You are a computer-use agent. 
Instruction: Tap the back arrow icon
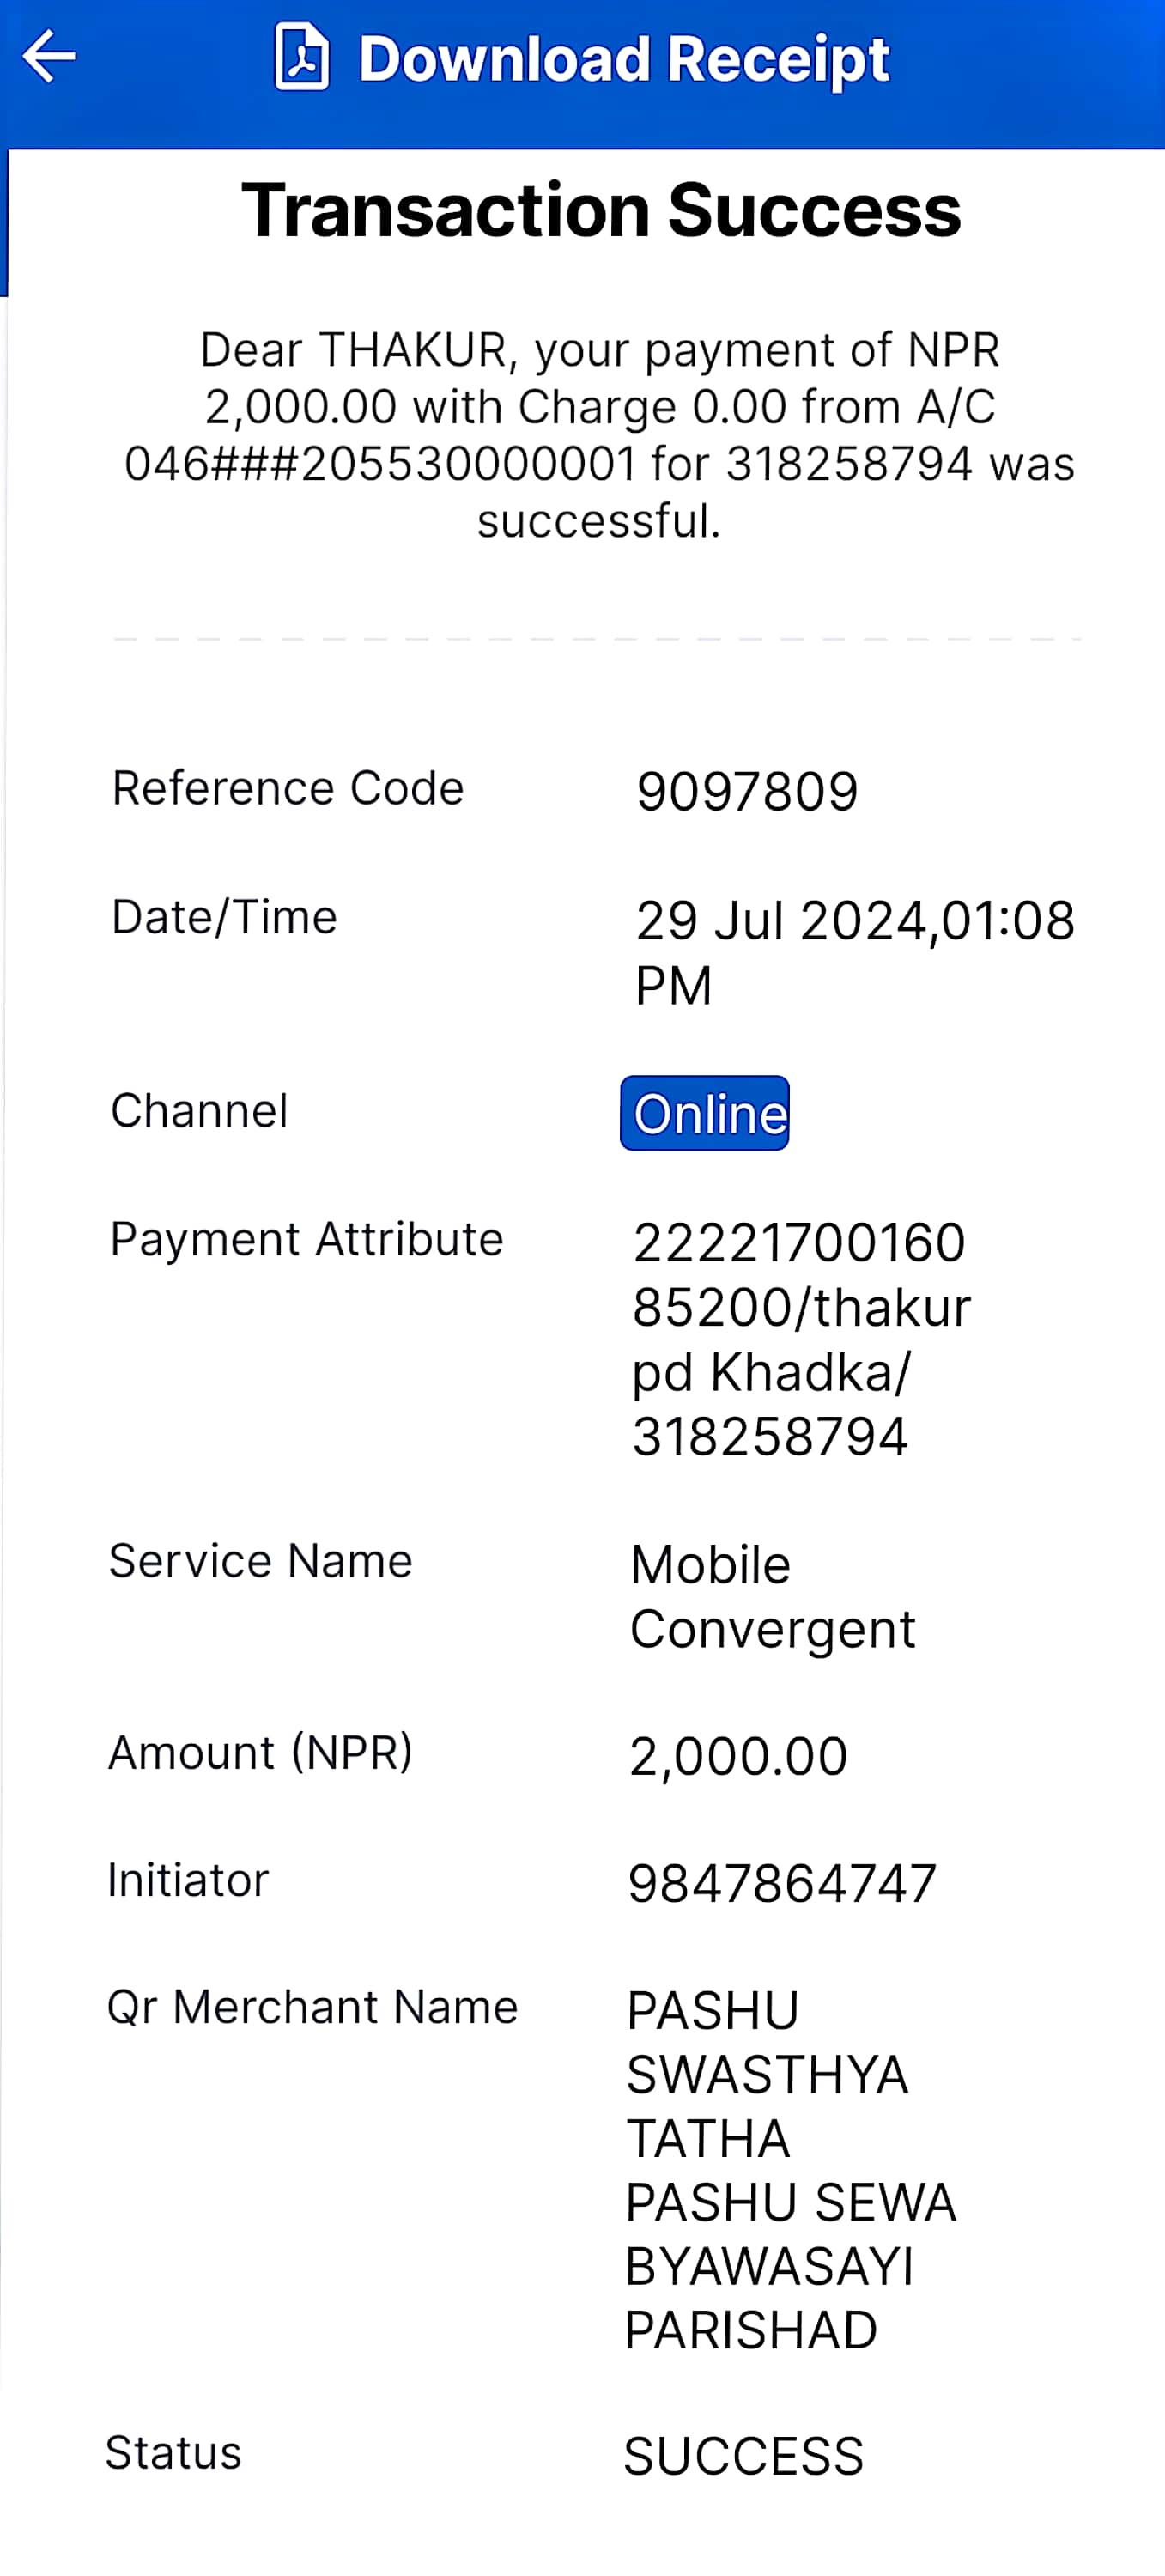pyautogui.click(x=49, y=56)
